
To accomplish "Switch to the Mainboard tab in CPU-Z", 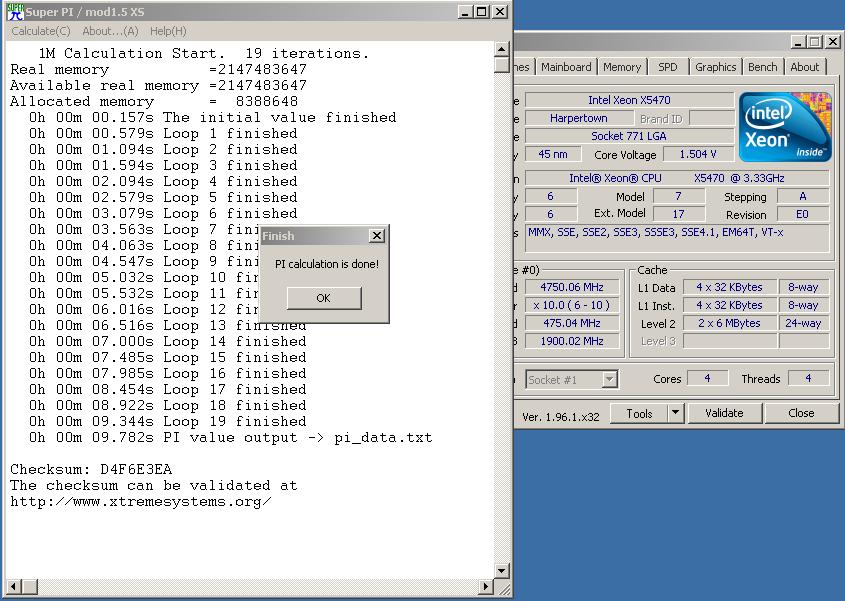I will click(x=566, y=67).
